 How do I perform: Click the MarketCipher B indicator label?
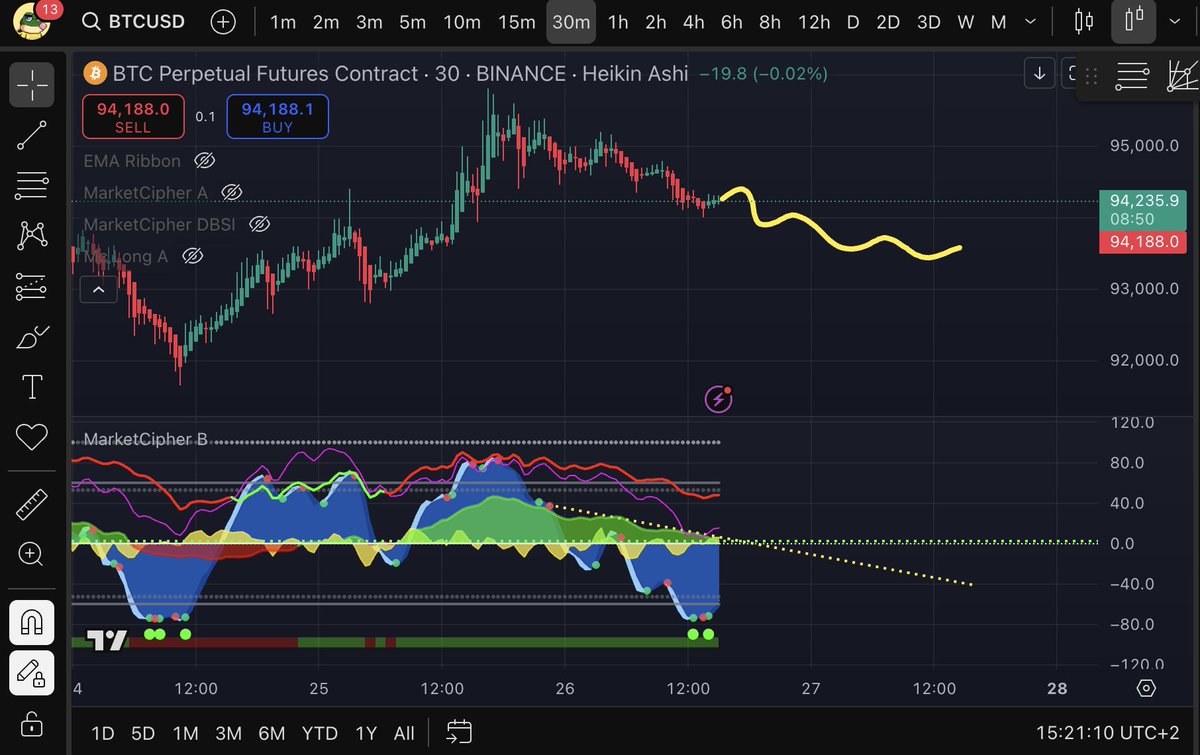(146, 438)
